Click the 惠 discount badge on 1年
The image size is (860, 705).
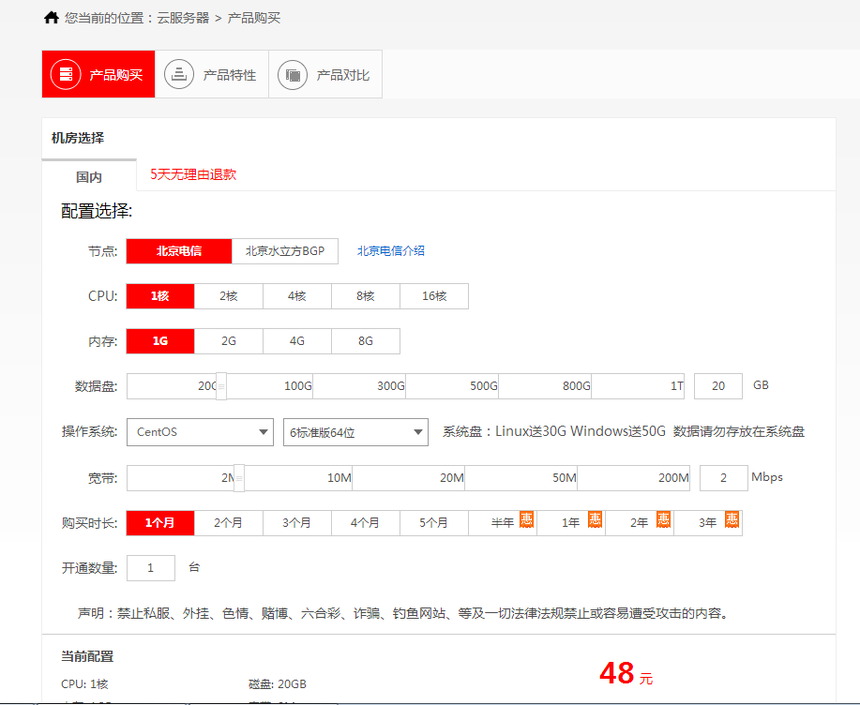[595, 519]
